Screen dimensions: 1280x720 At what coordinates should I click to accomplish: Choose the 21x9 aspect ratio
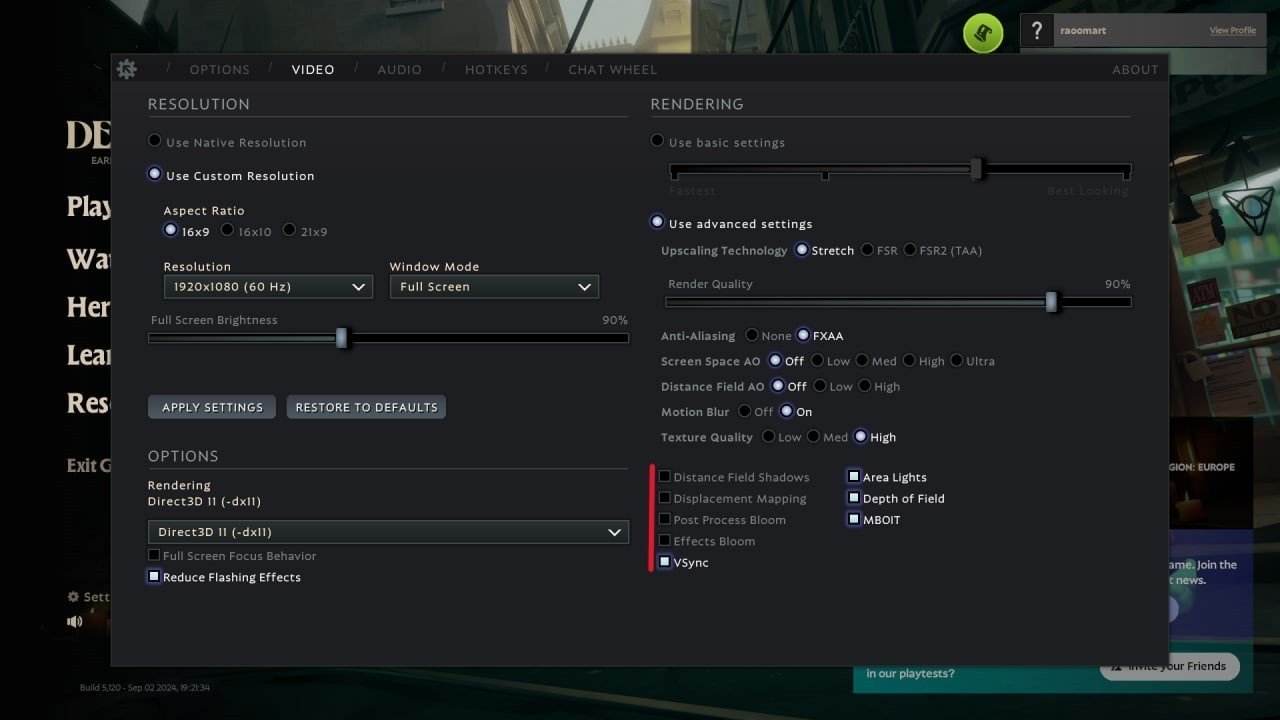[289, 230]
